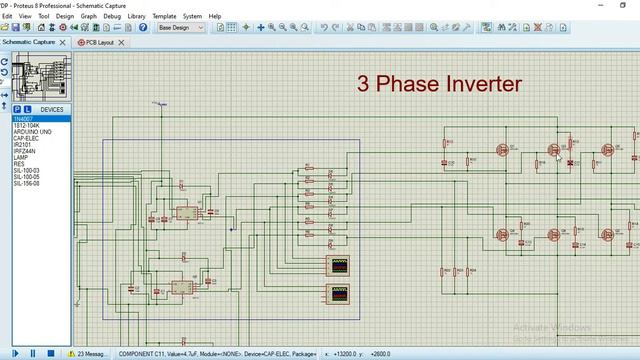
Task: Click the Rotate Anti-Clockwise icon in side panel
Action: click(4, 72)
